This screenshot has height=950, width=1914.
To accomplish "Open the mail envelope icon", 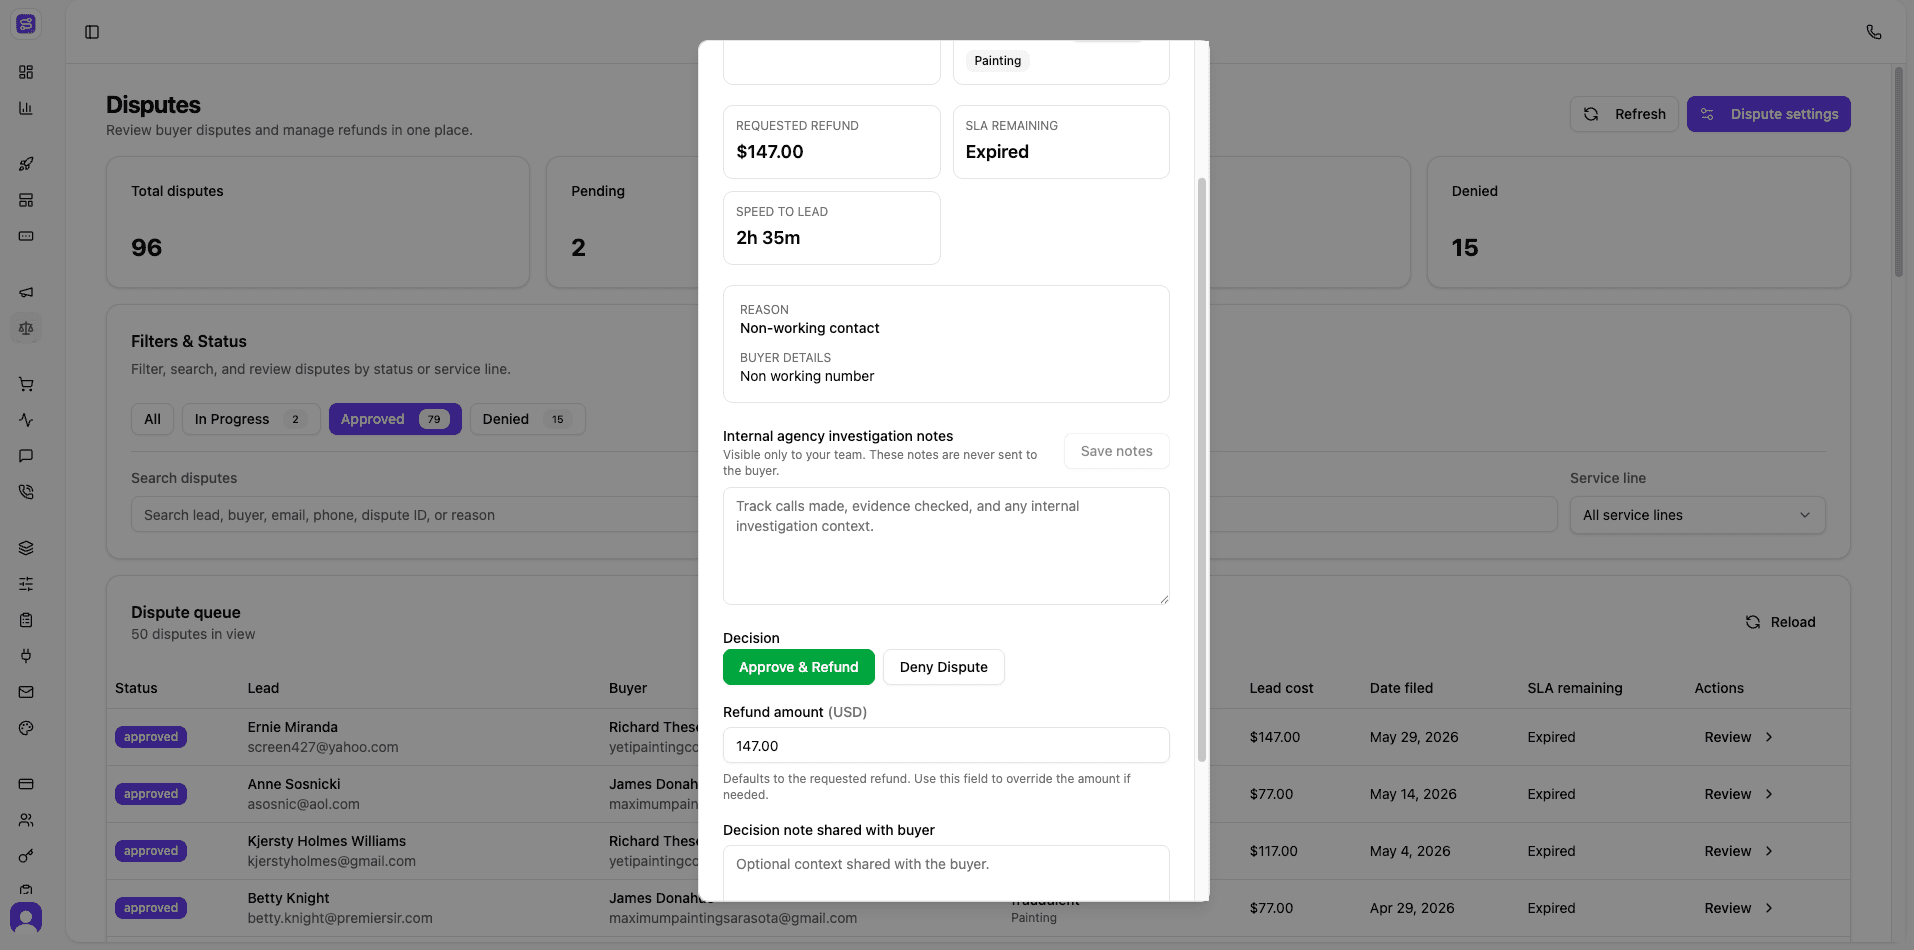I will 26,692.
